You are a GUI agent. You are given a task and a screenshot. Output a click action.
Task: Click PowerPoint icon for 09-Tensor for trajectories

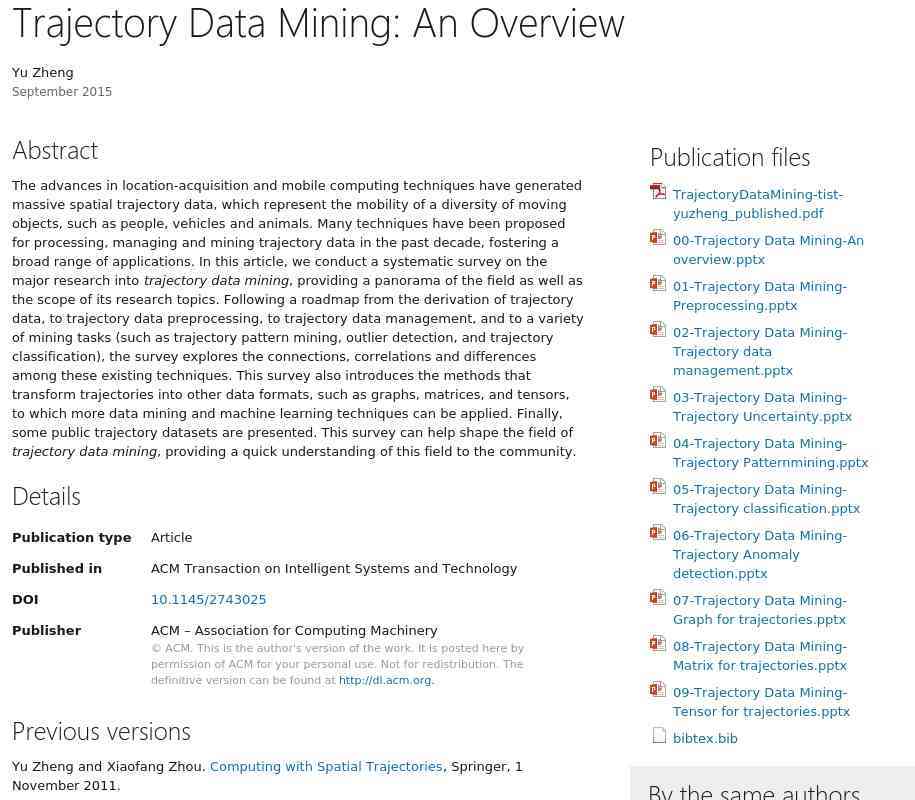click(658, 689)
